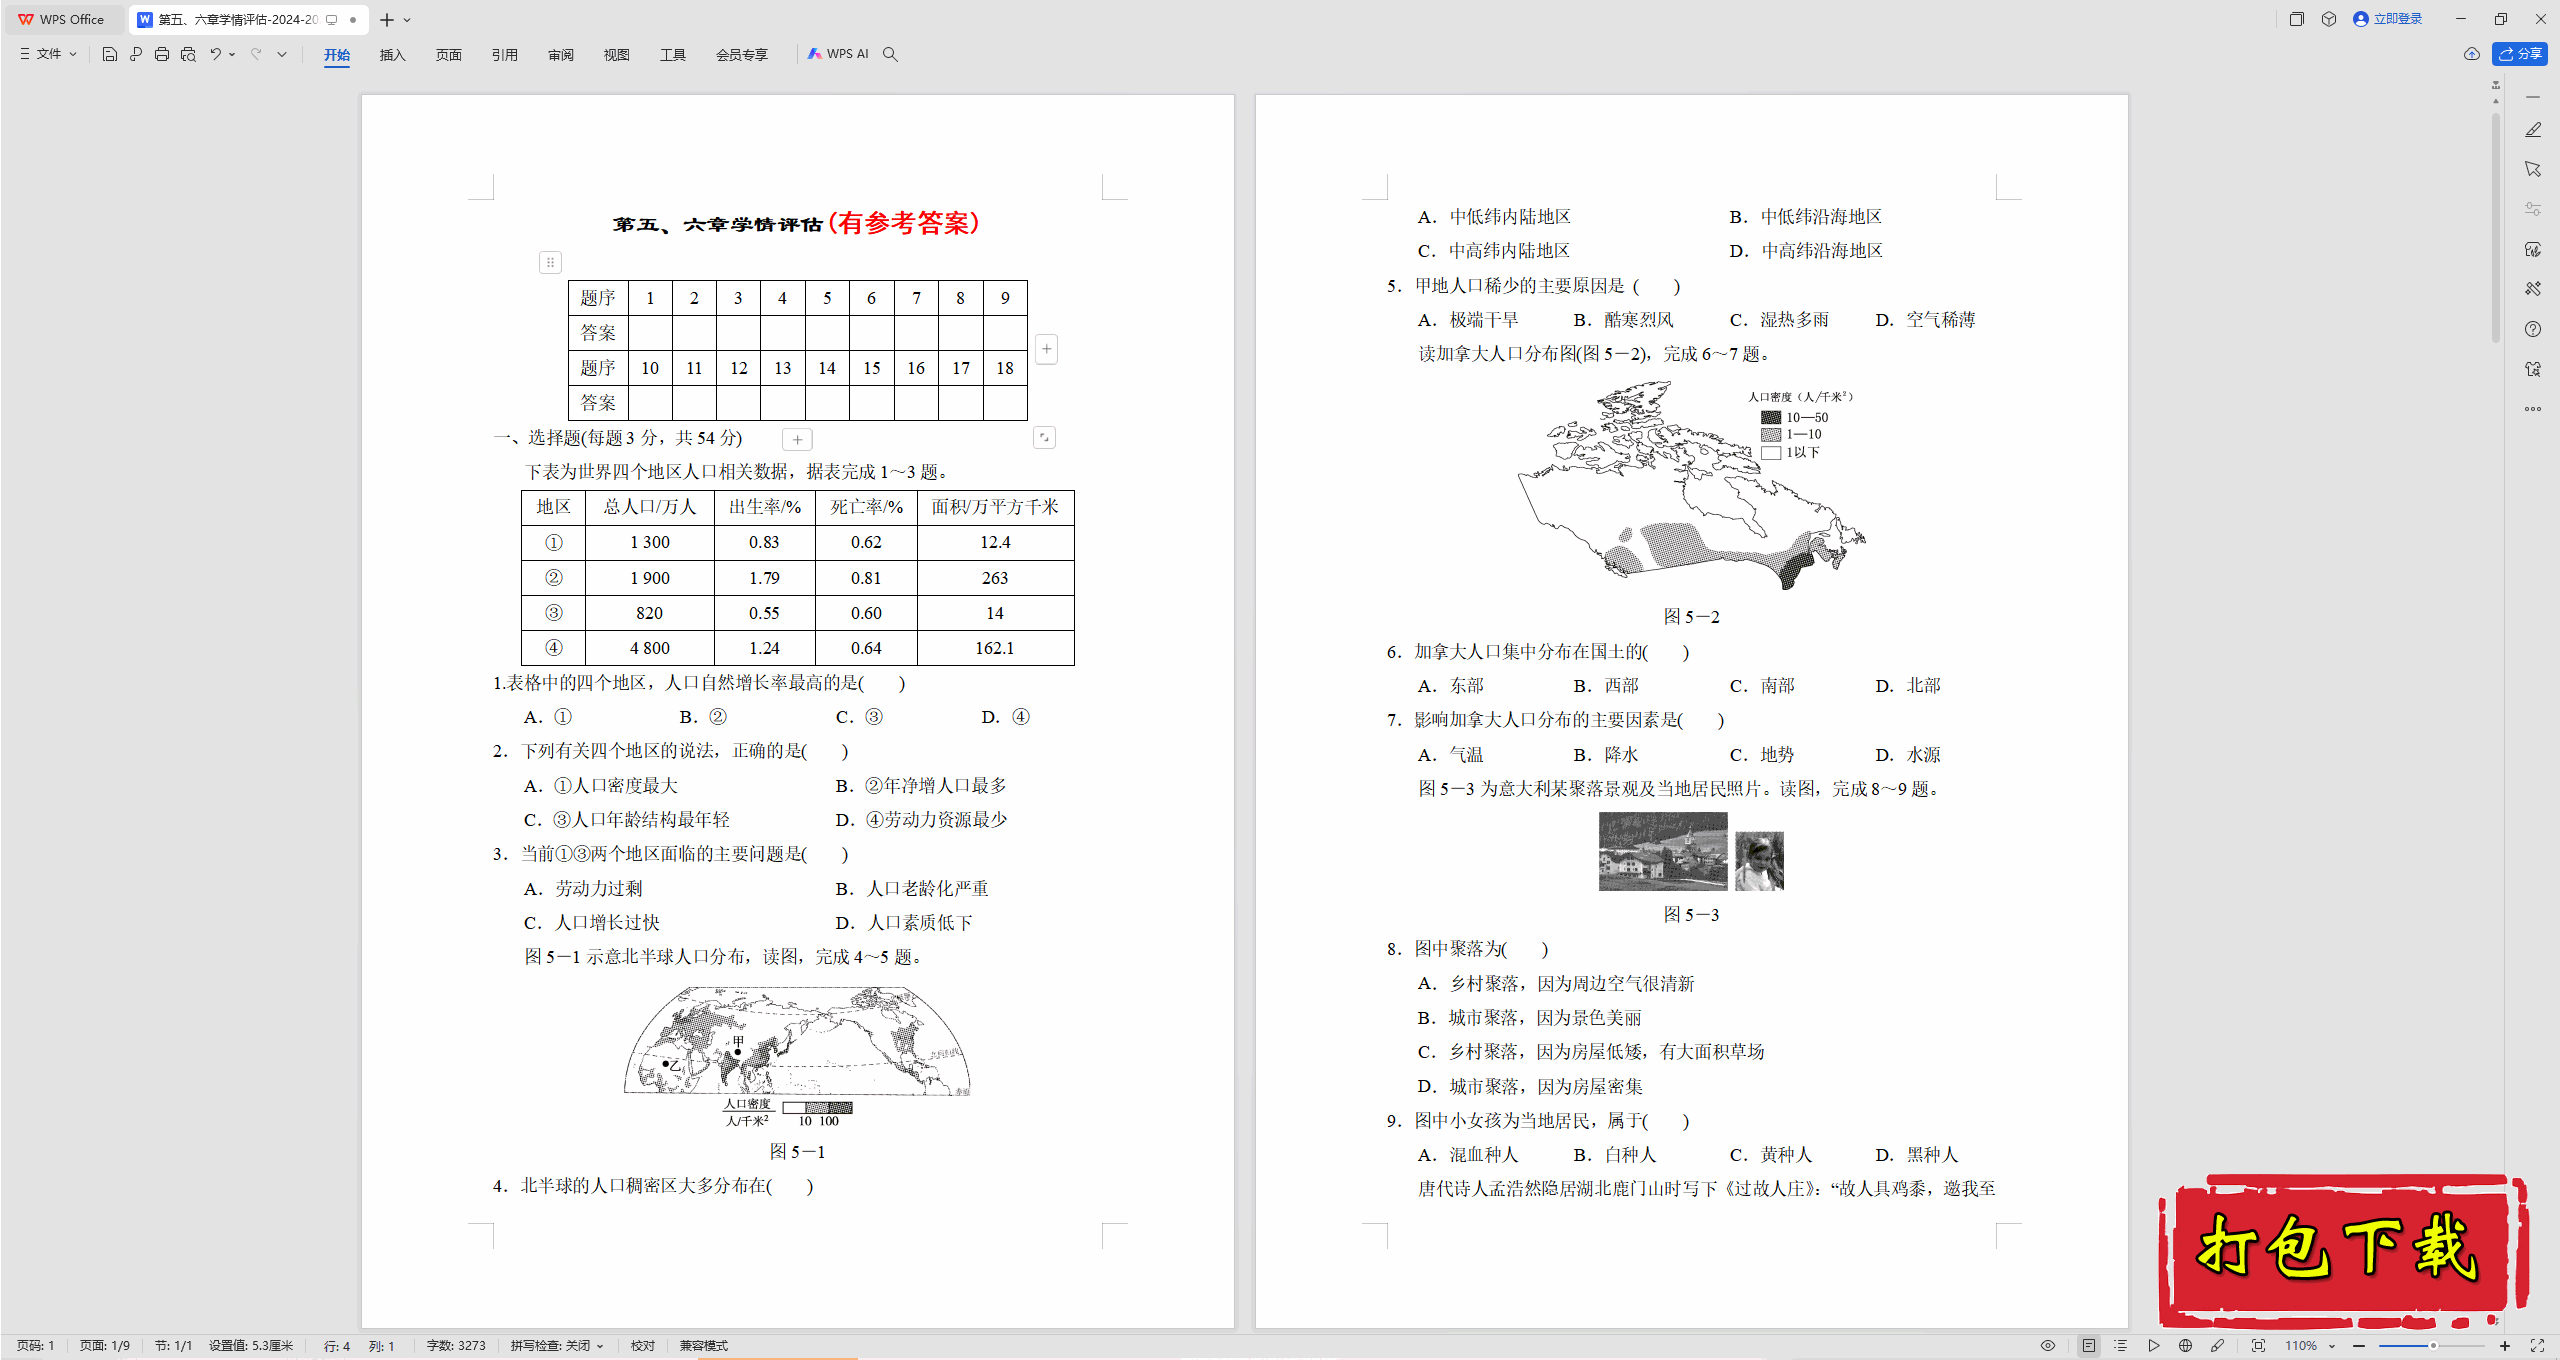Click the 打包下载 download banner
The image size is (2560, 1360).
coord(2342,1250)
